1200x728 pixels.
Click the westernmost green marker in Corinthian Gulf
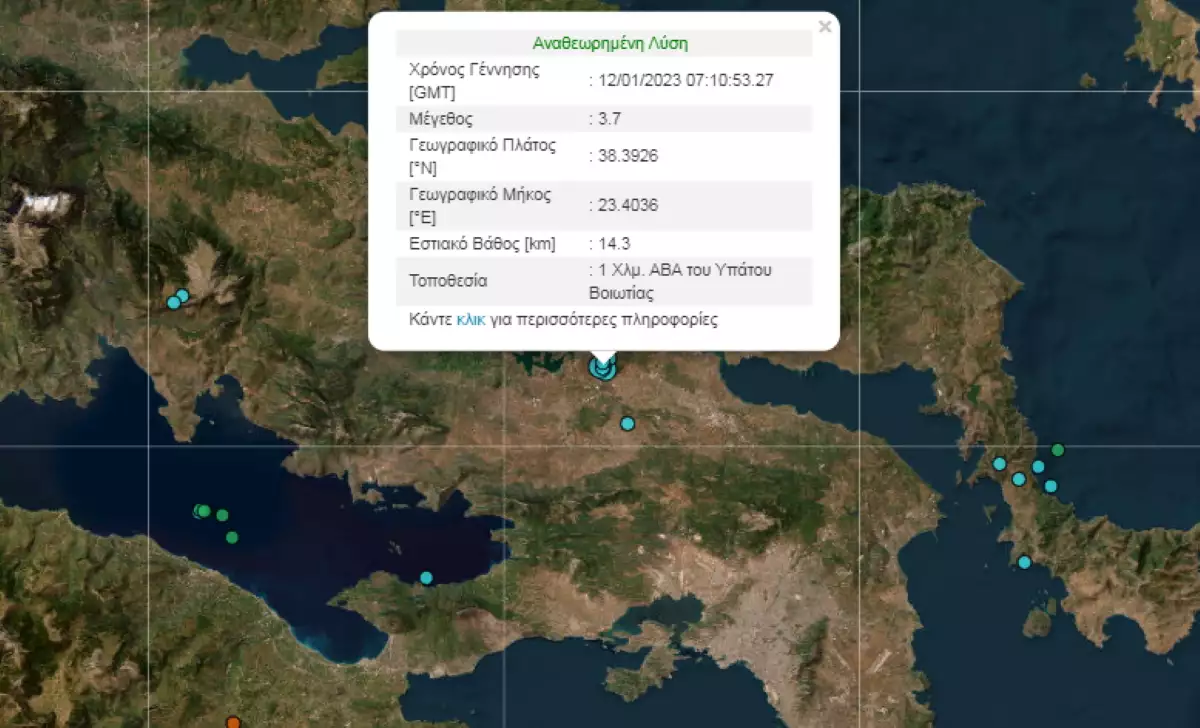201,511
